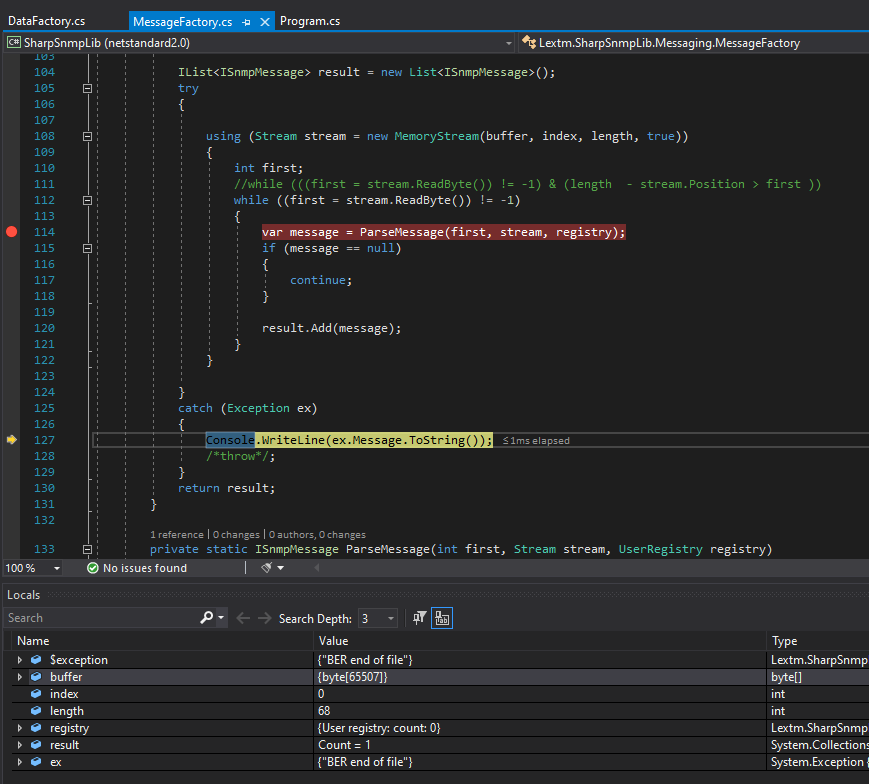Click the search magnifier icon in Locals
The image size is (869, 784).
206,619
